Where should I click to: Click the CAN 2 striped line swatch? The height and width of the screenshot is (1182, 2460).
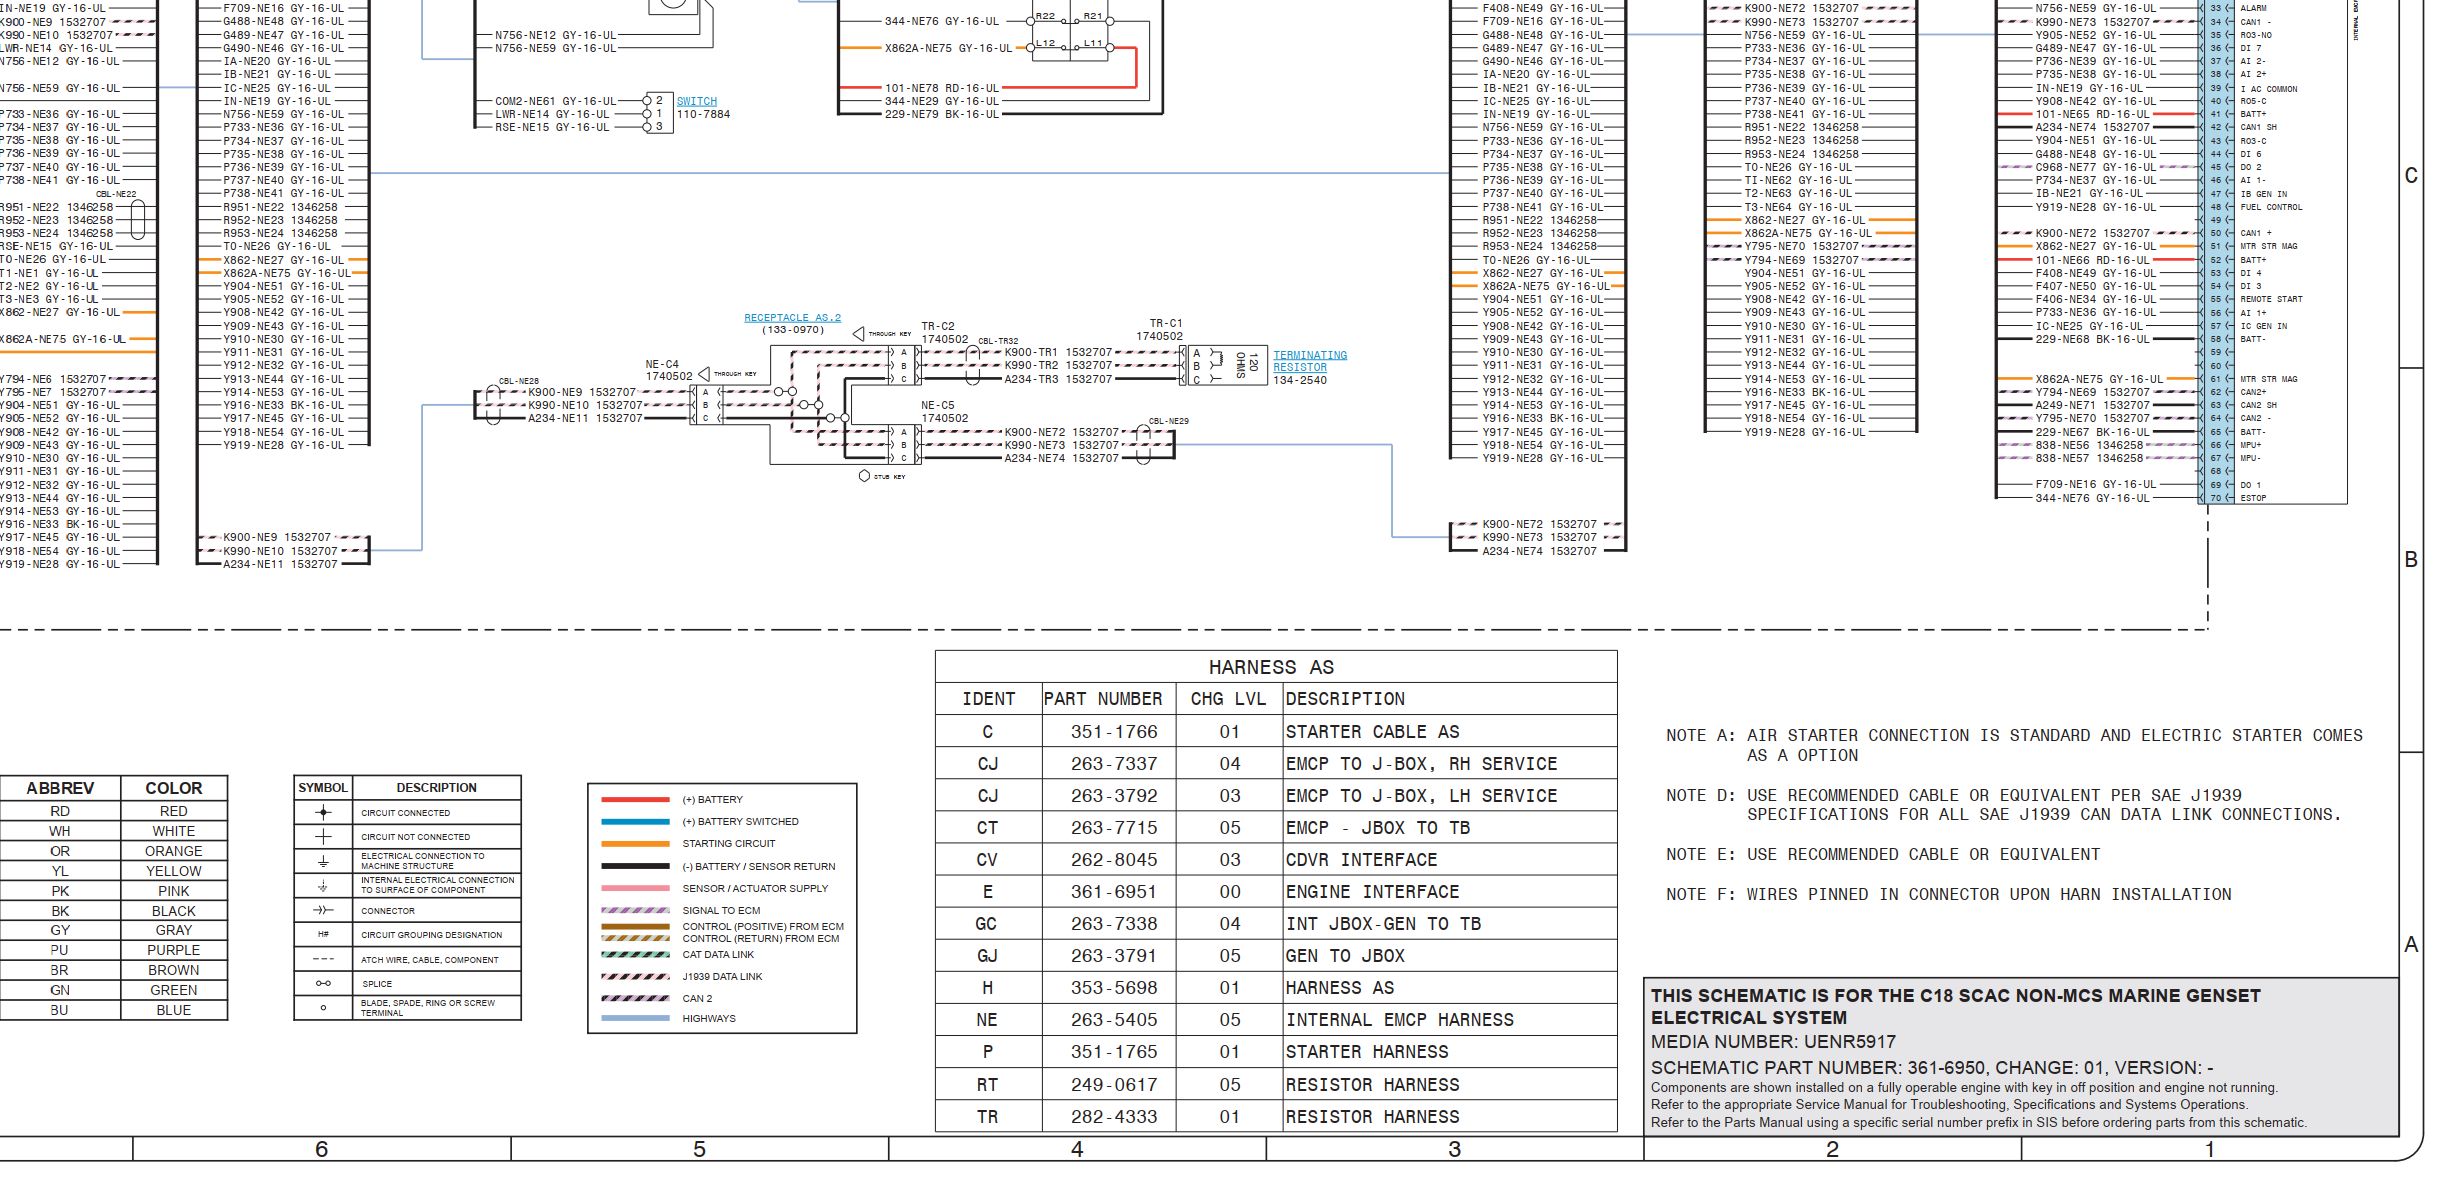click(x=635, y=998)
